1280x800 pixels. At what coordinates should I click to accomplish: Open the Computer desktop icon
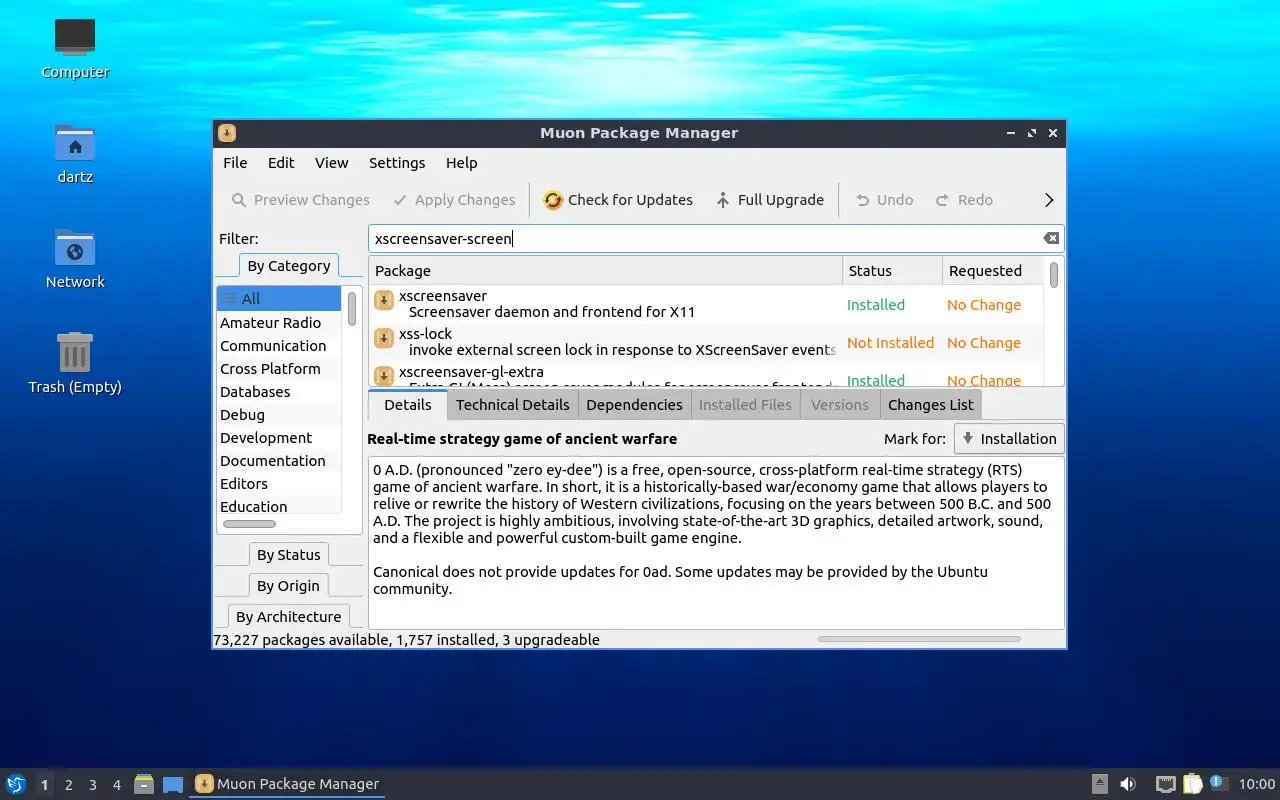click(75, 47)
